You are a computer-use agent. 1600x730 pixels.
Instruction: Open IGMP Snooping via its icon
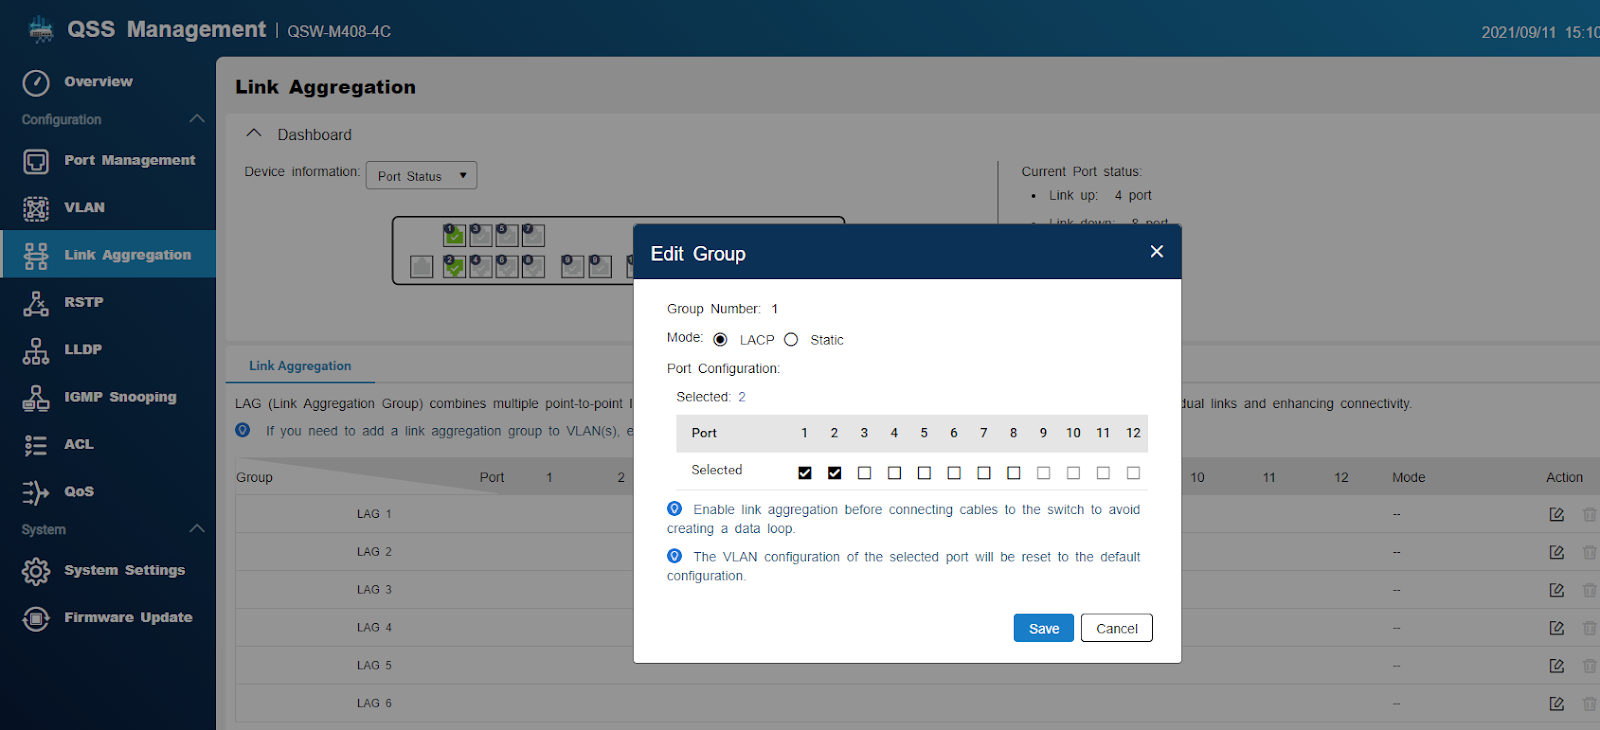point(36,398)
